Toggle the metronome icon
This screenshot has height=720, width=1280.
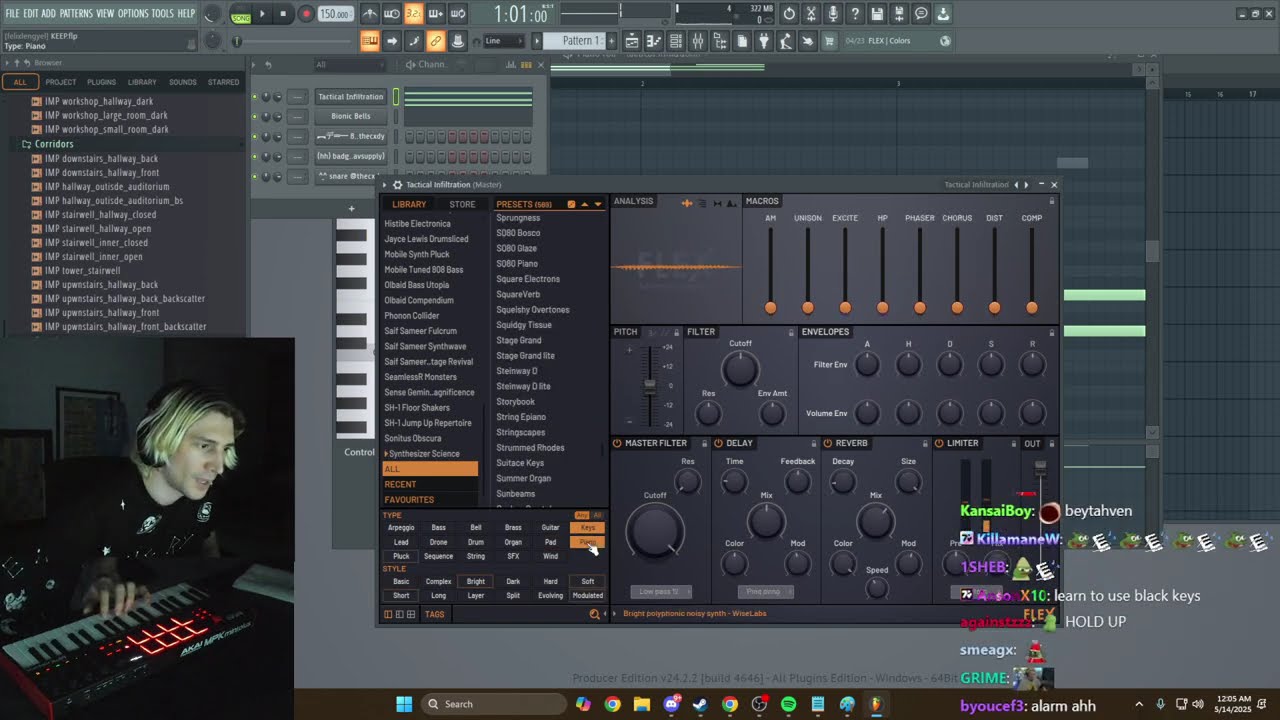(370, 14)
